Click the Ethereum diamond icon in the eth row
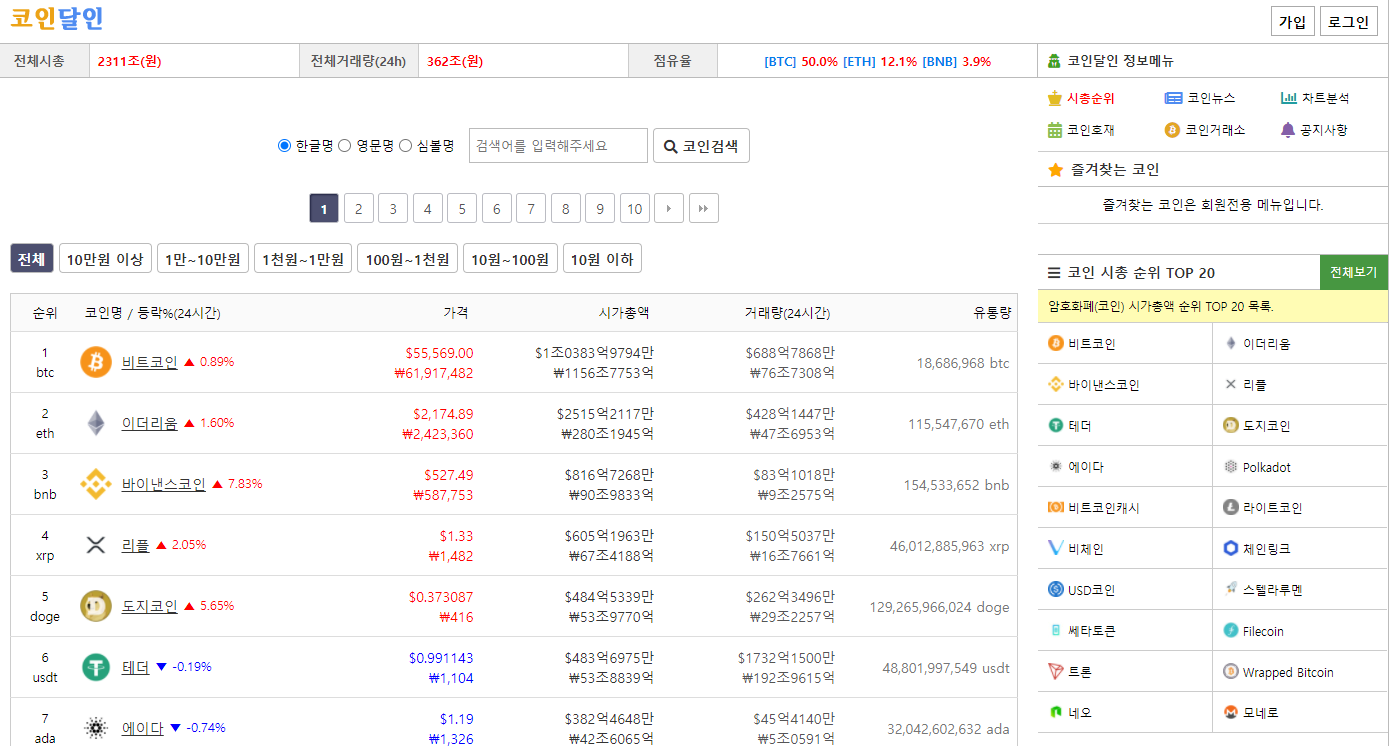This screenshot has height=746, width=1394. pos(96,423)
